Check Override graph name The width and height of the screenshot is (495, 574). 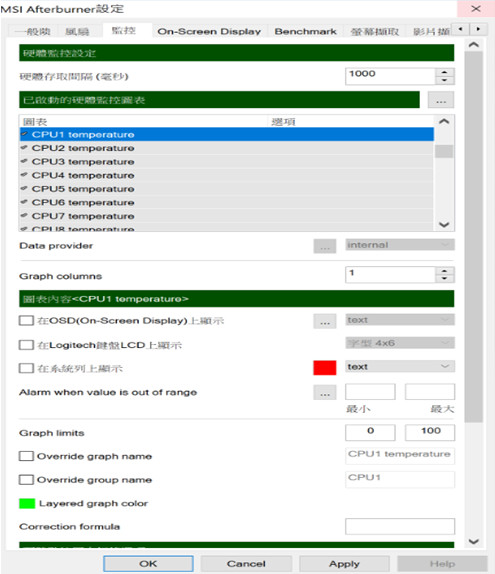pos(26,456)
